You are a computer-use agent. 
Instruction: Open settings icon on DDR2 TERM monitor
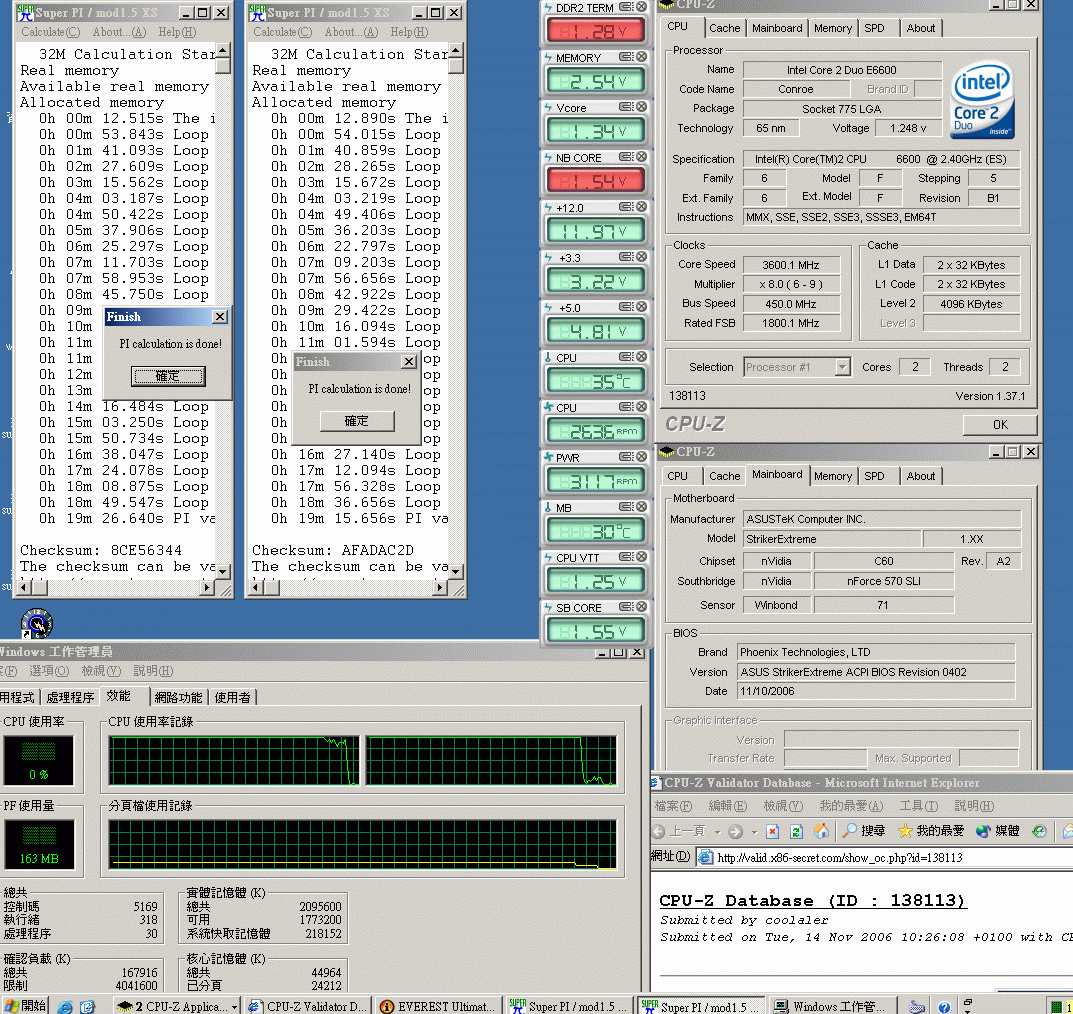(x=625, y=7)
